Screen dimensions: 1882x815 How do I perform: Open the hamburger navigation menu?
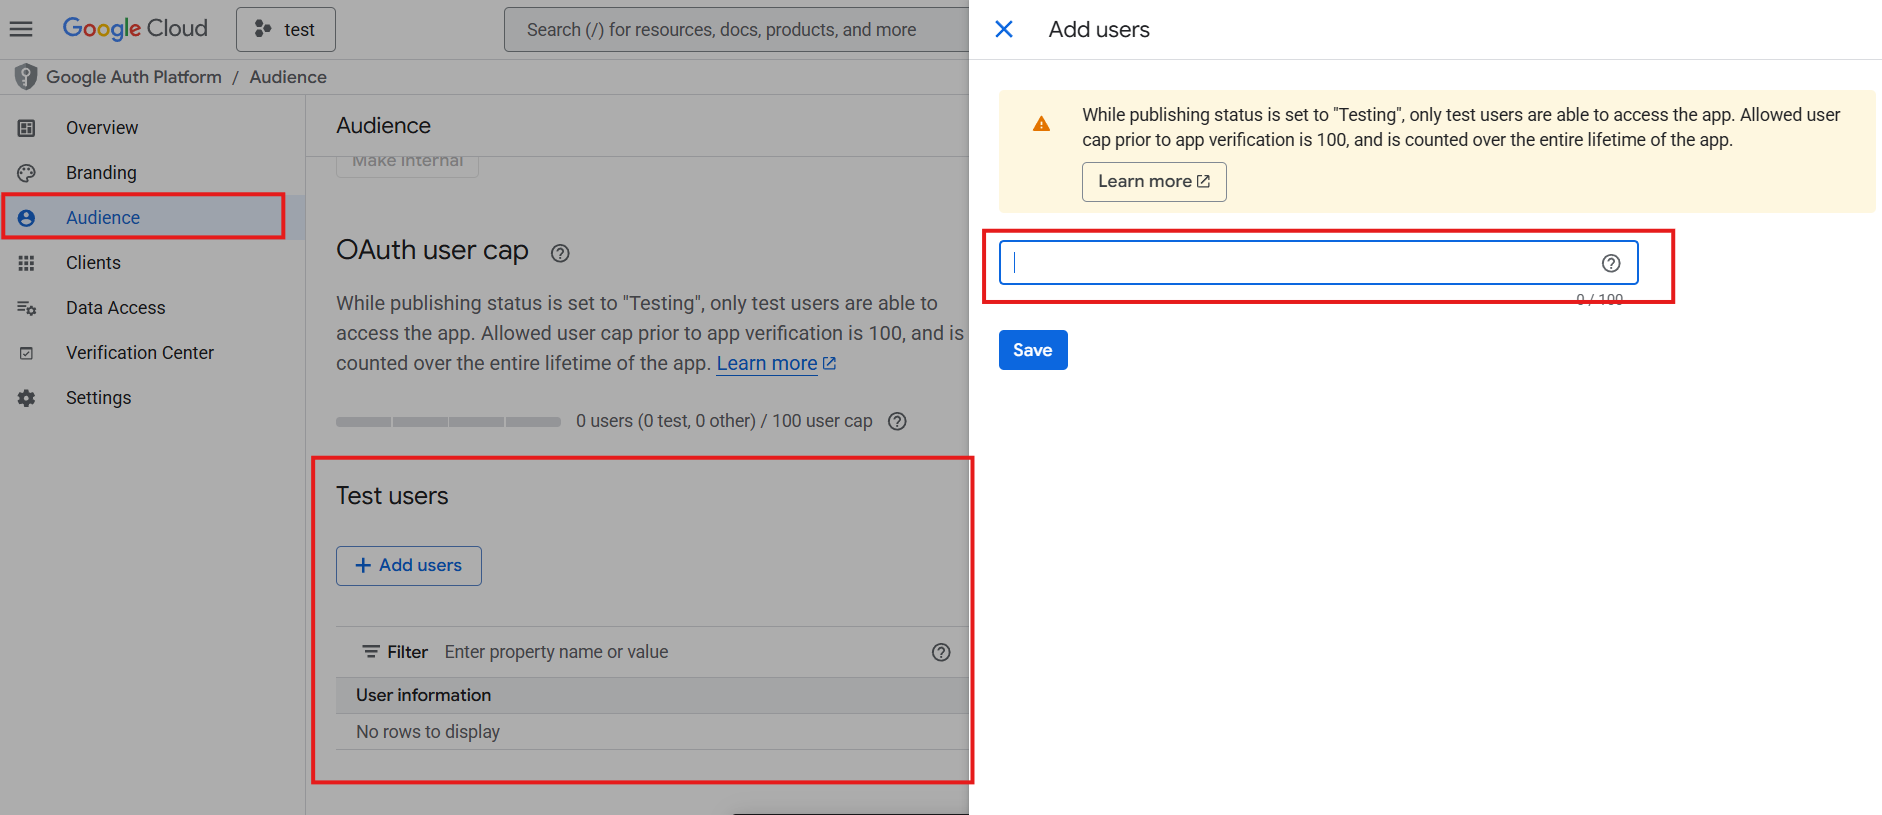(x=21, y=29)
